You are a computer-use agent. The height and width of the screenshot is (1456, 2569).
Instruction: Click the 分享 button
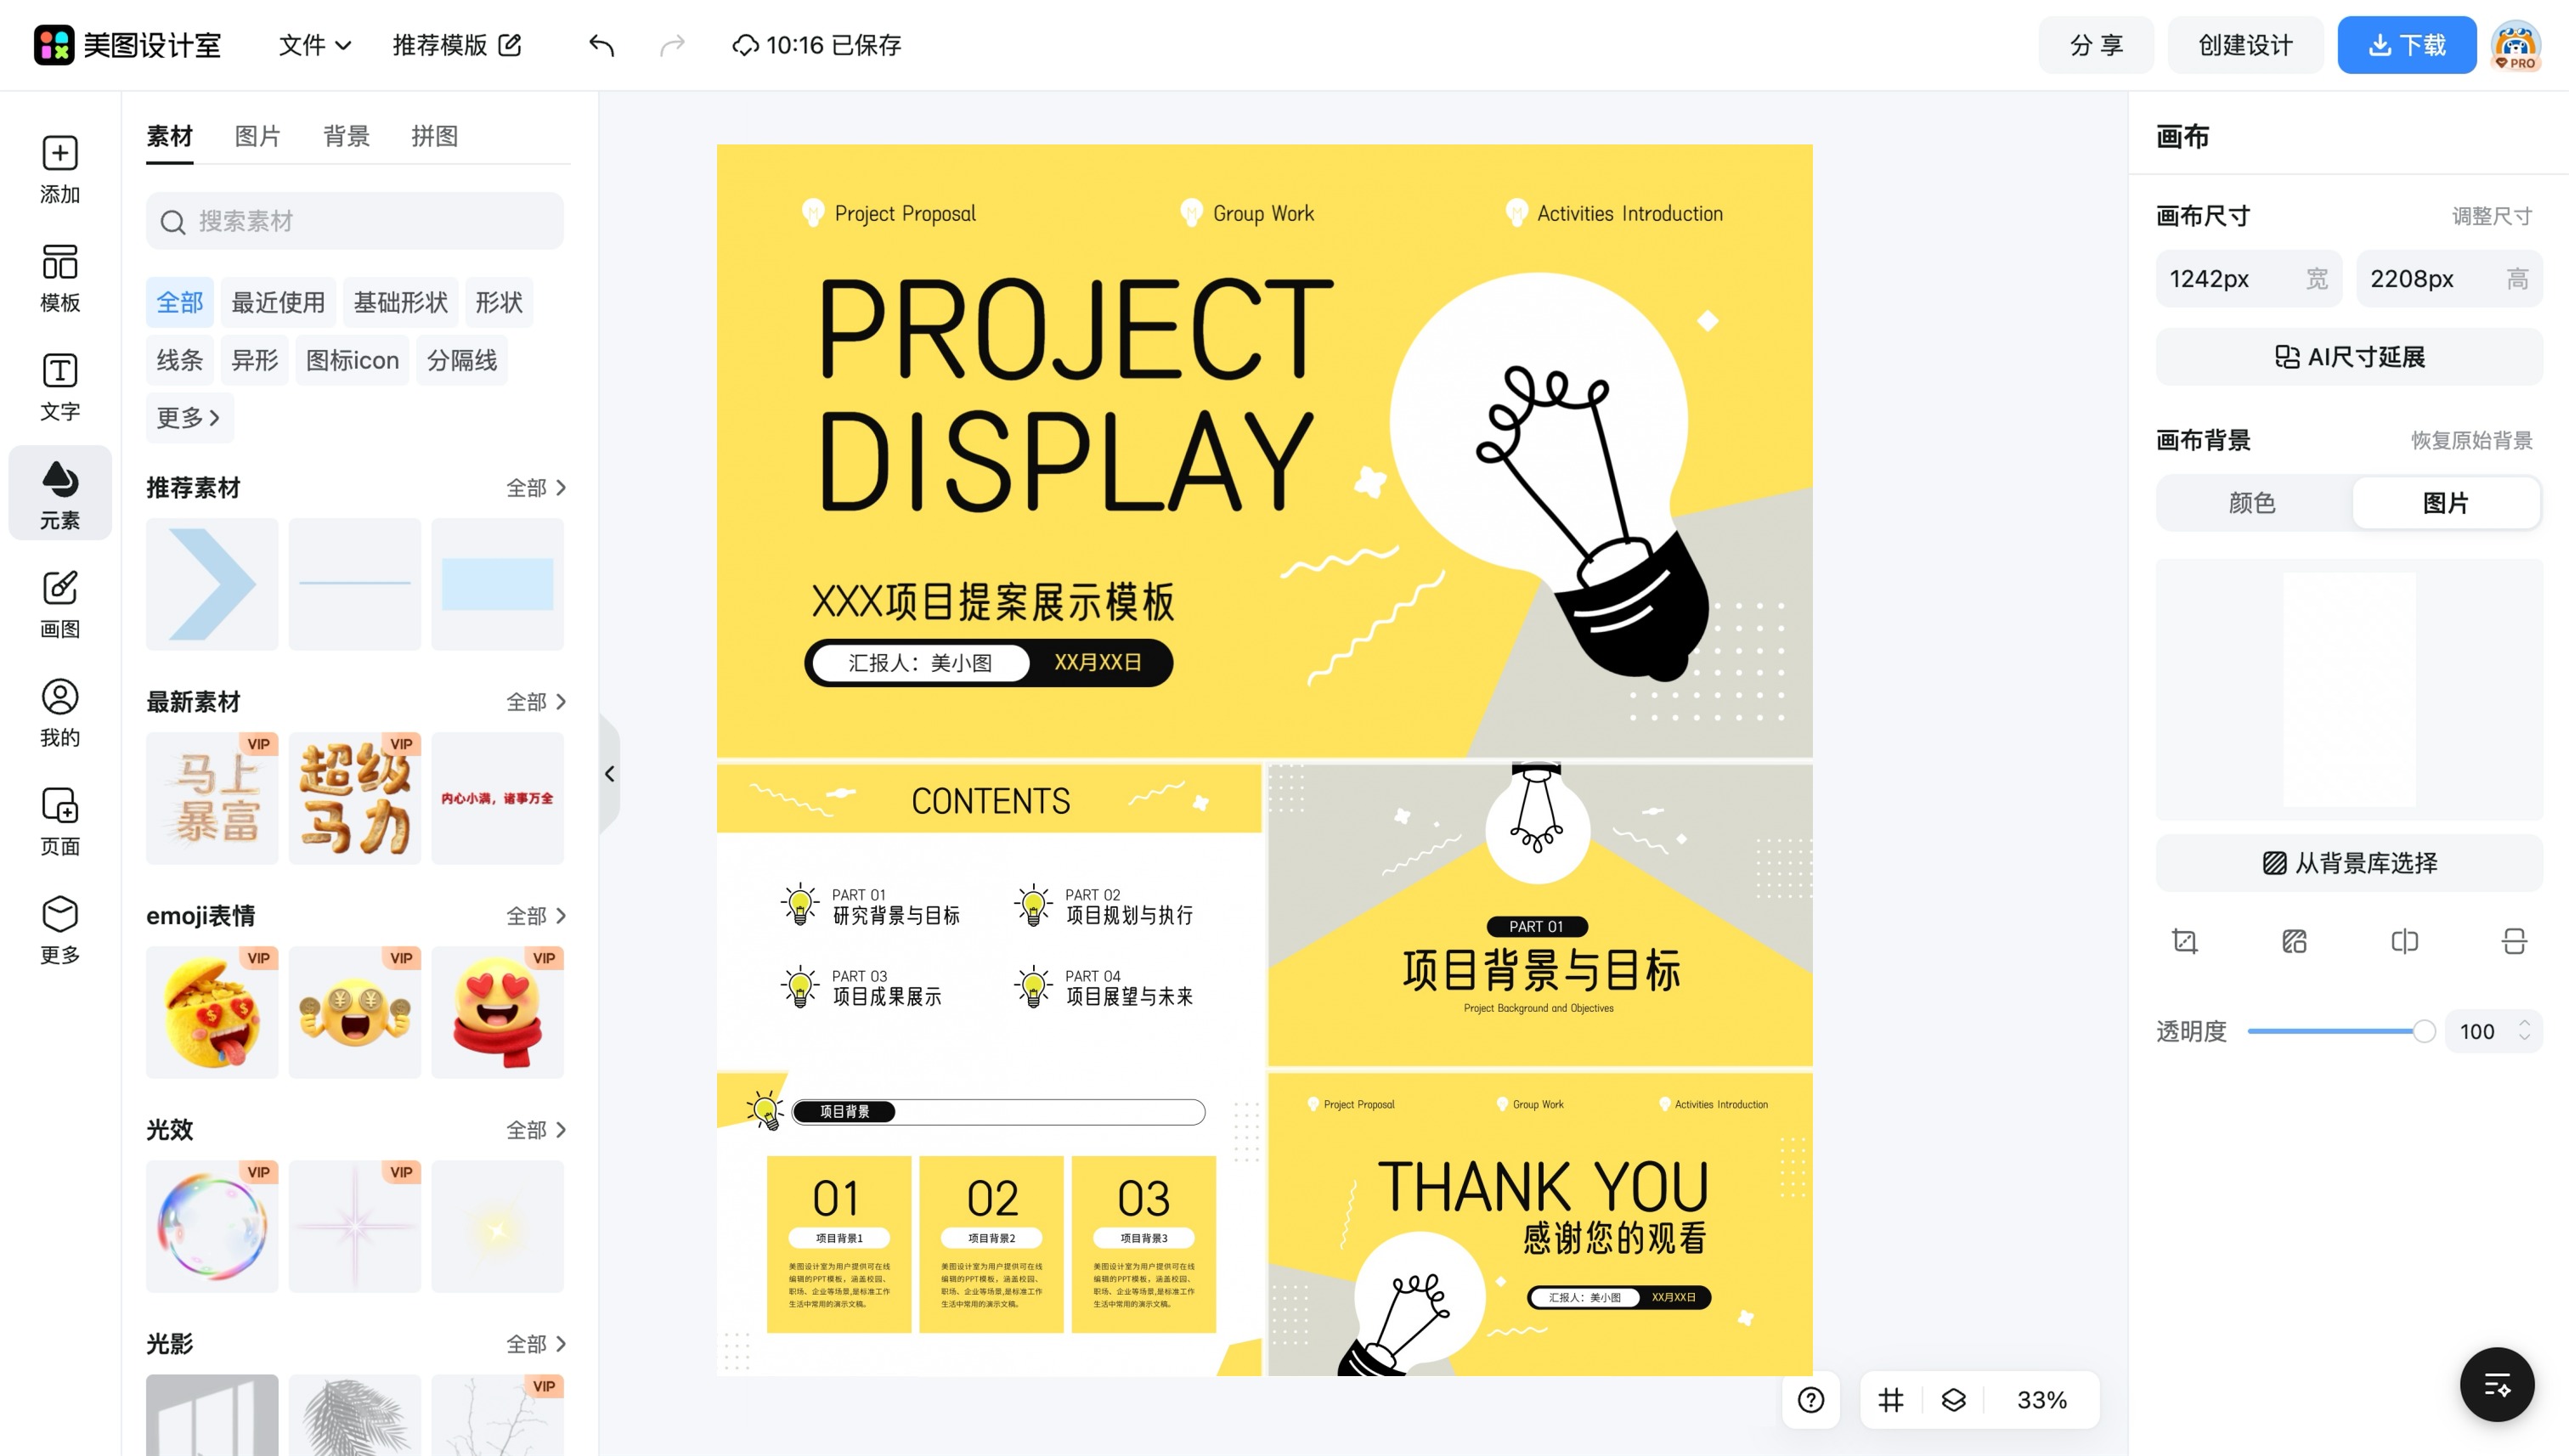(2096, 45)
